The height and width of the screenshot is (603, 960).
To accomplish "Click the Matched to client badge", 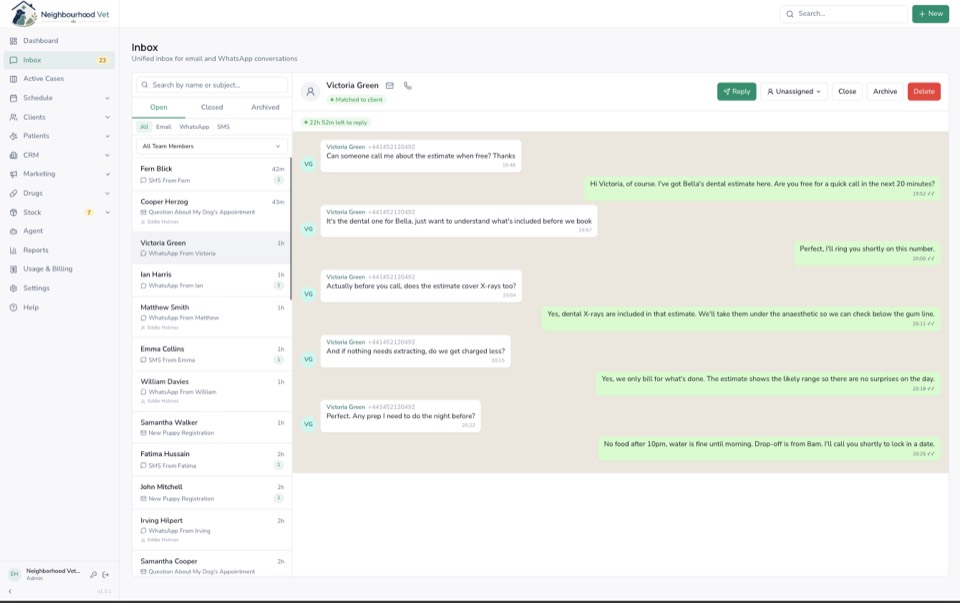I will point(356,100).
